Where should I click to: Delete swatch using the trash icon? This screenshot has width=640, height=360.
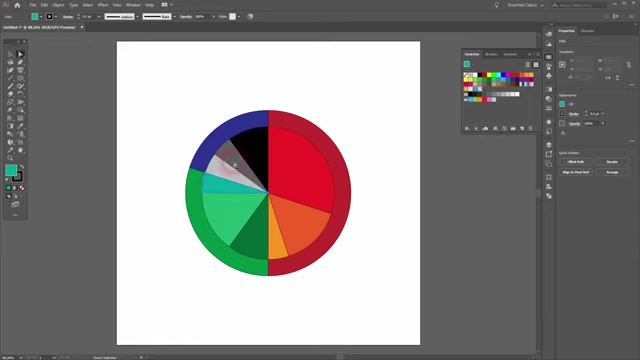tap(531, 129)
